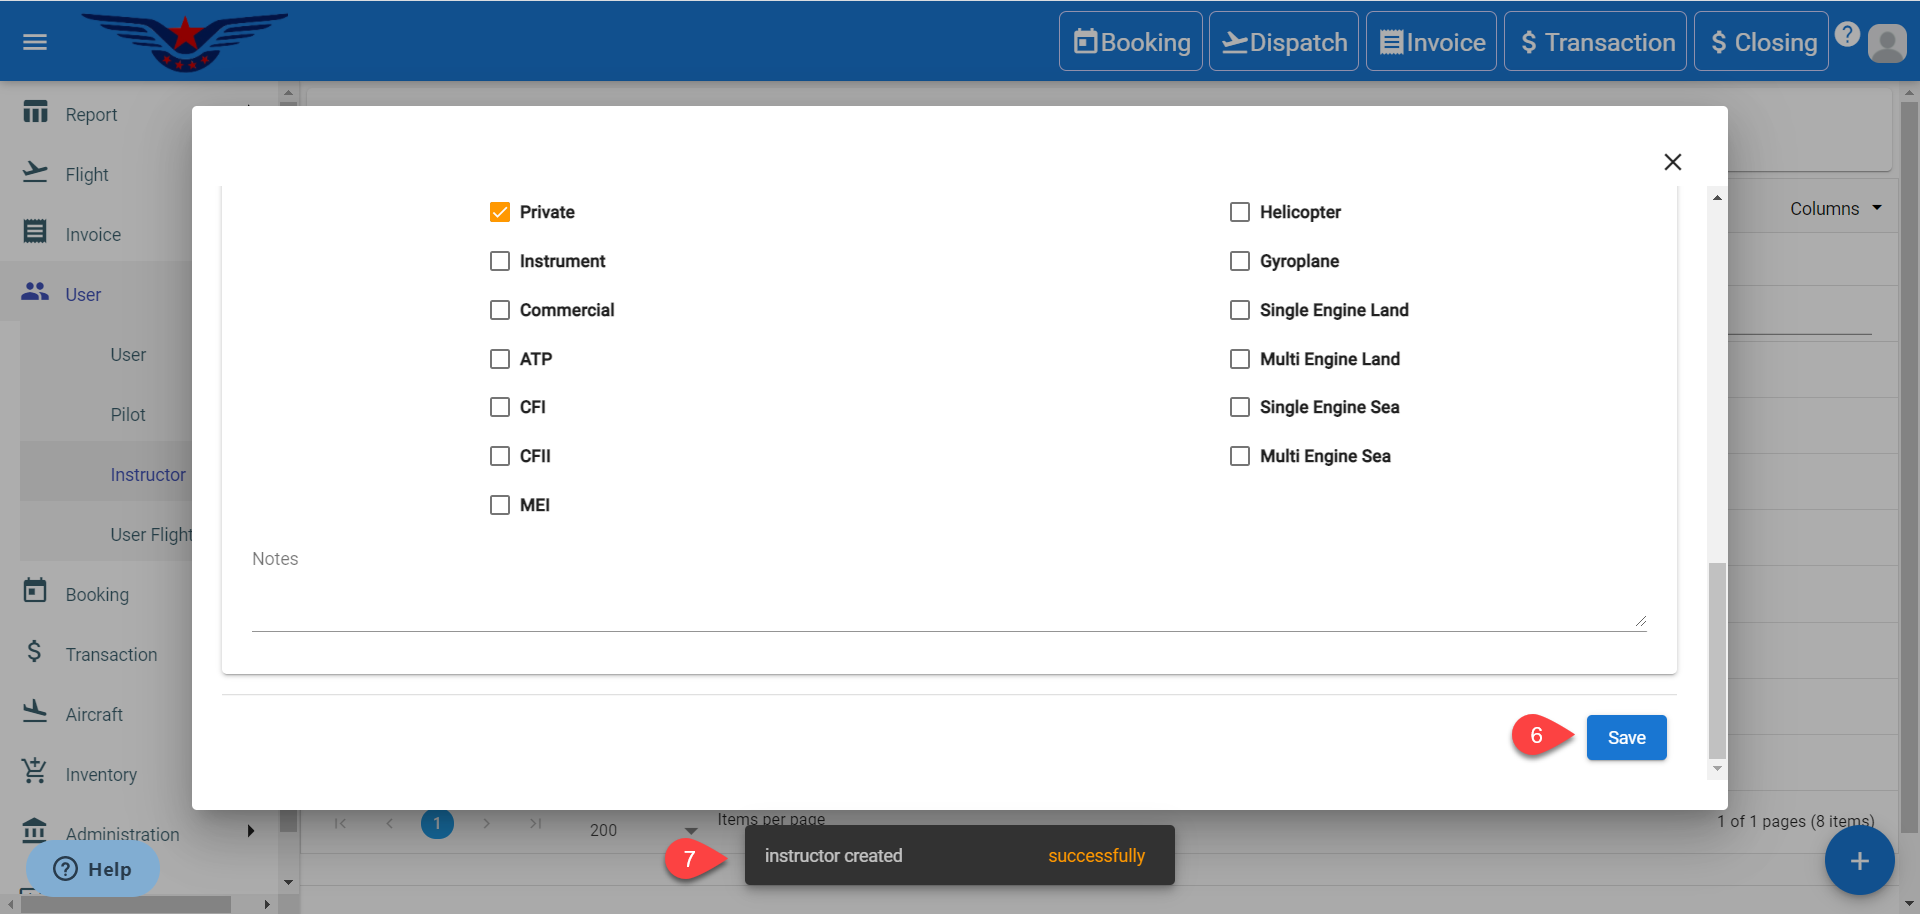Open the Dispatch tab in header
The width and height of the screenshot is (1920, 914).
pos(1284,42)
